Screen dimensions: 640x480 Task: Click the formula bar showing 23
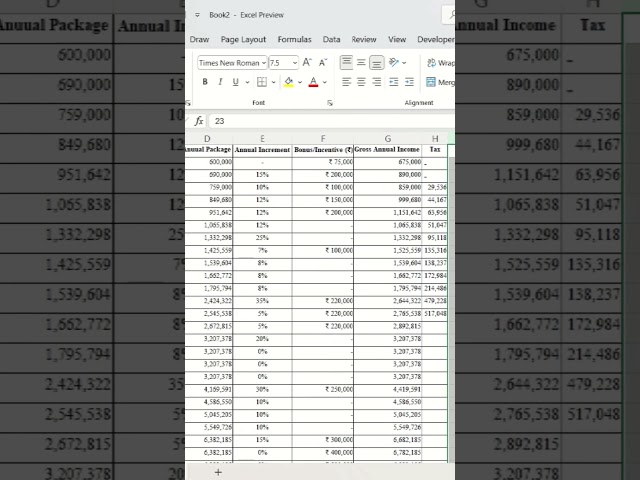coord(331,121)
